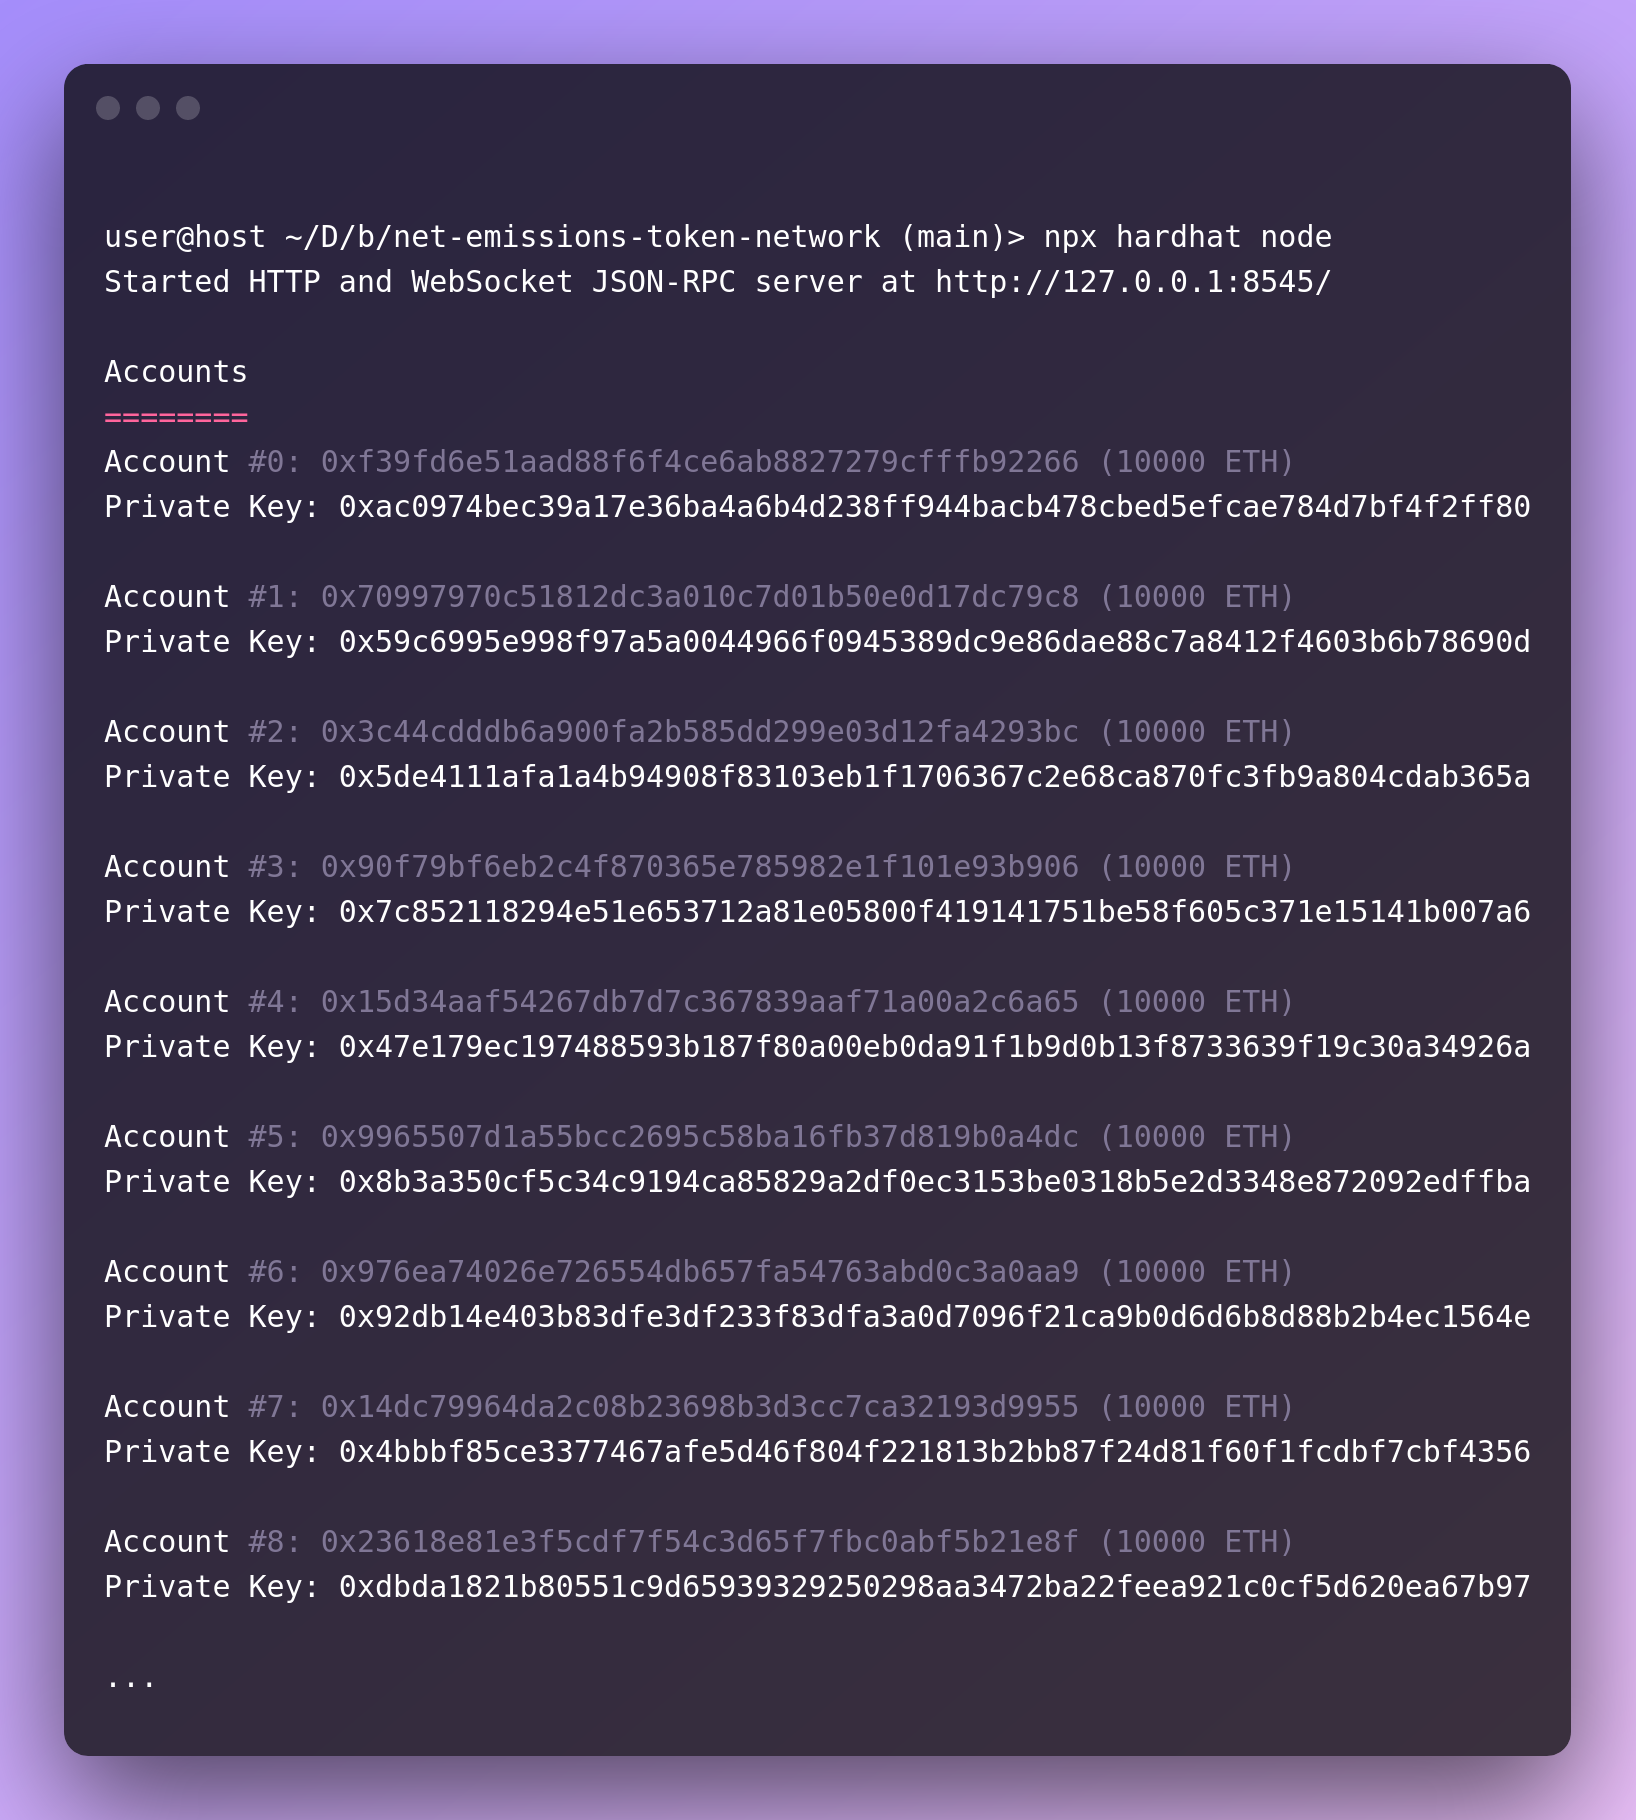Click the third gray window dot

pyautogui.click(x=188, y=108)
